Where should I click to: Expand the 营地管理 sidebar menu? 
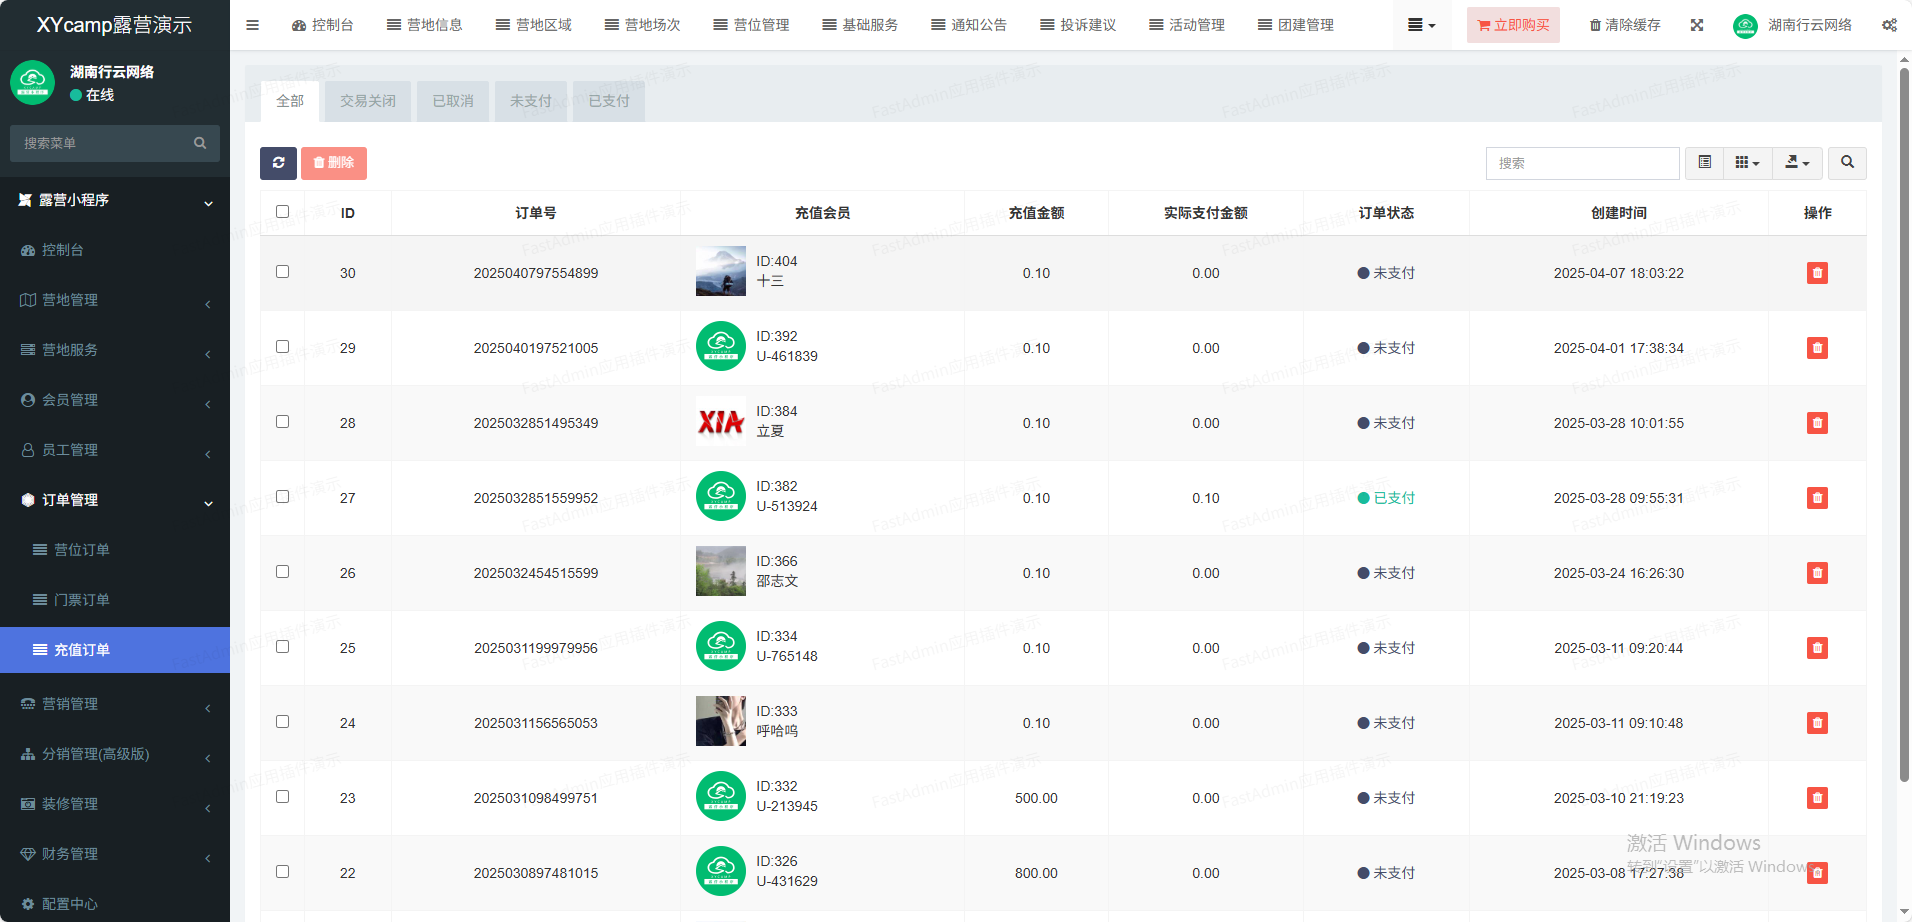[x=115, y=300]
